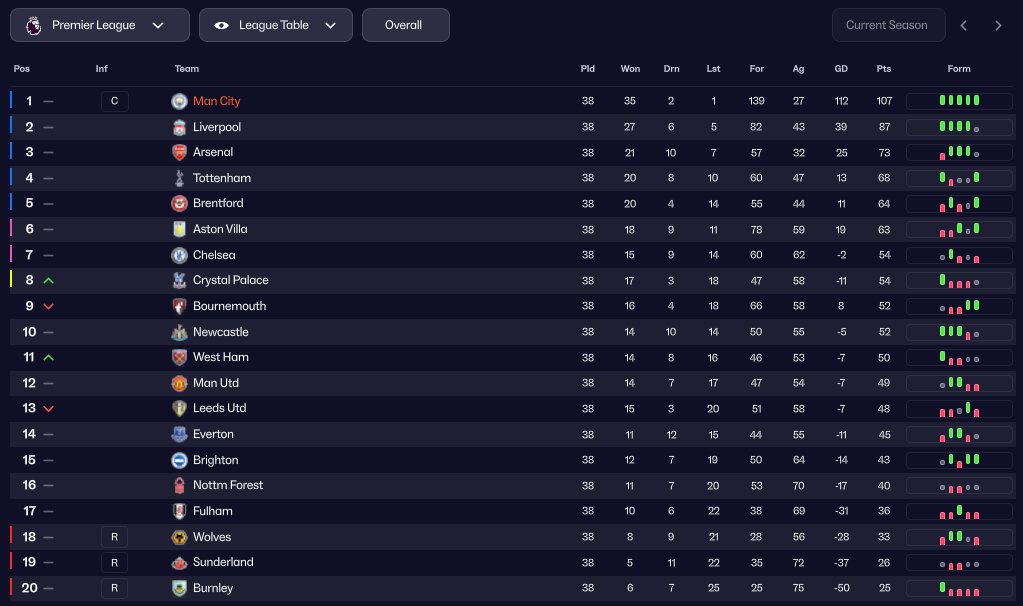
Task: Open the Premier League competition dropdown
Action: click(100, 25)
